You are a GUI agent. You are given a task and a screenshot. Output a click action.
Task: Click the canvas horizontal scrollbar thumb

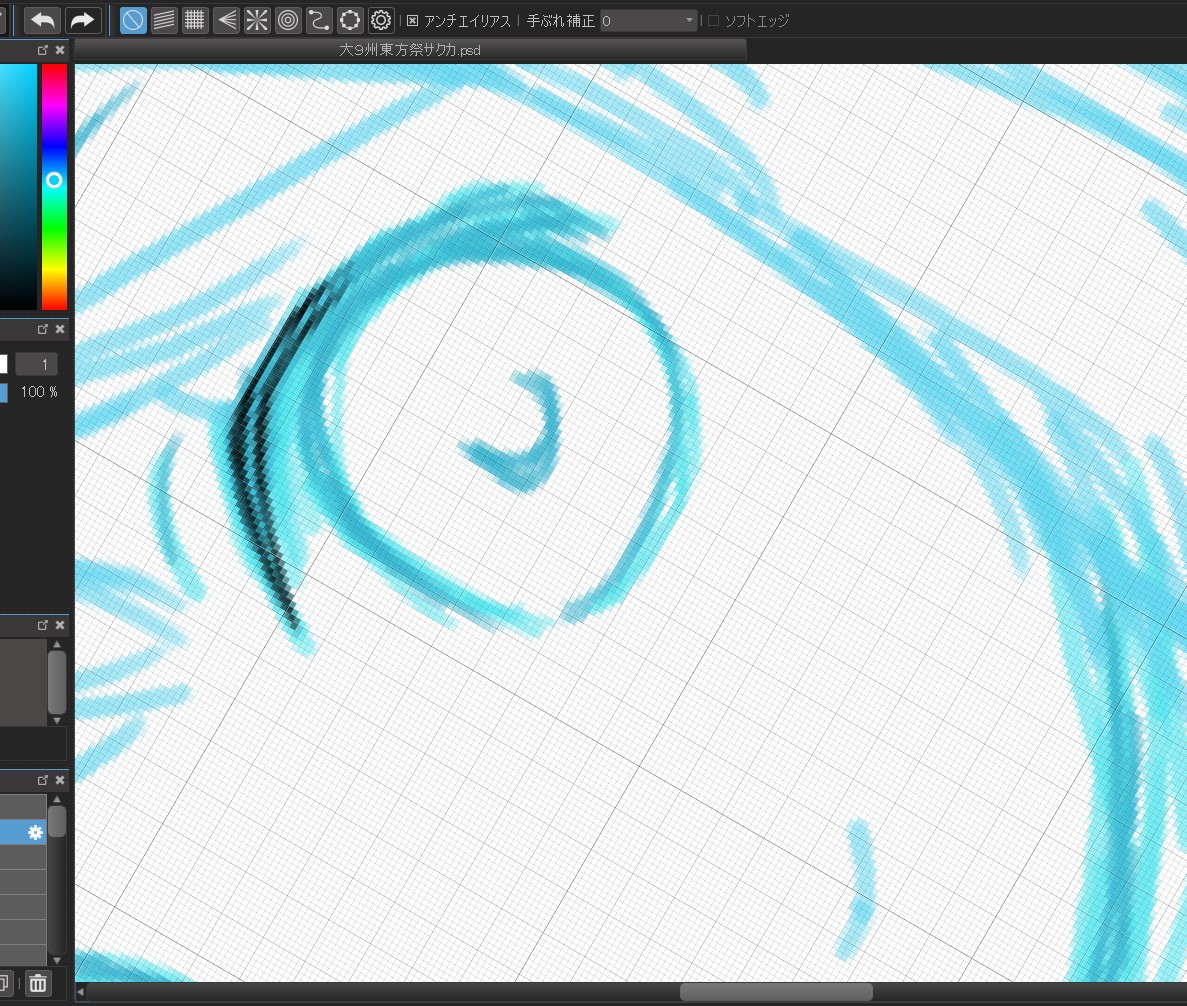776,992
